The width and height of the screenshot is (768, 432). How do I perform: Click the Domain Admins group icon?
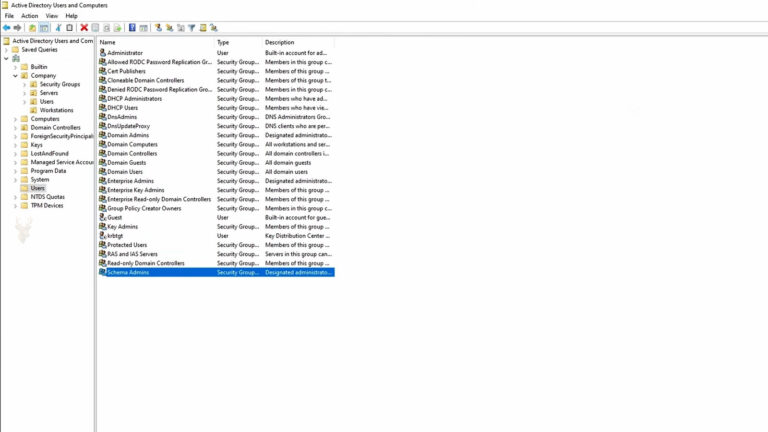click(102, 135)
